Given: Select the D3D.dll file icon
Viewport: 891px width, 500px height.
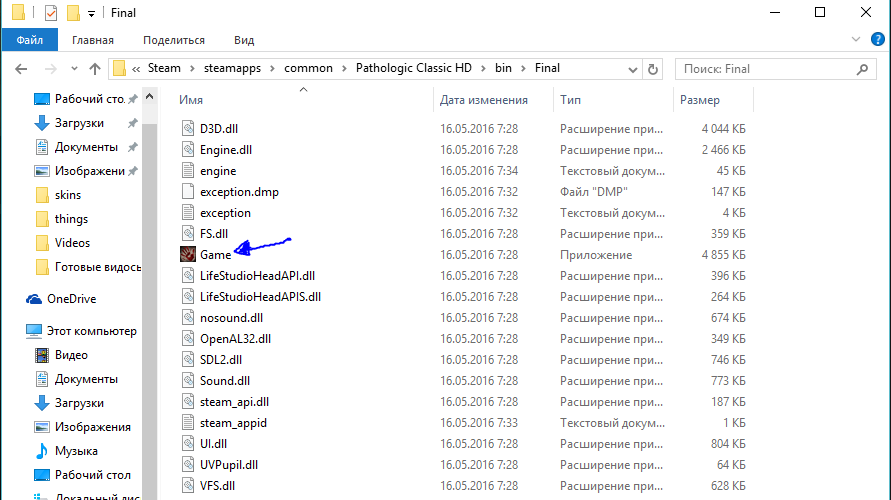Looking at the screenshot, I should [x=188, y=128].
